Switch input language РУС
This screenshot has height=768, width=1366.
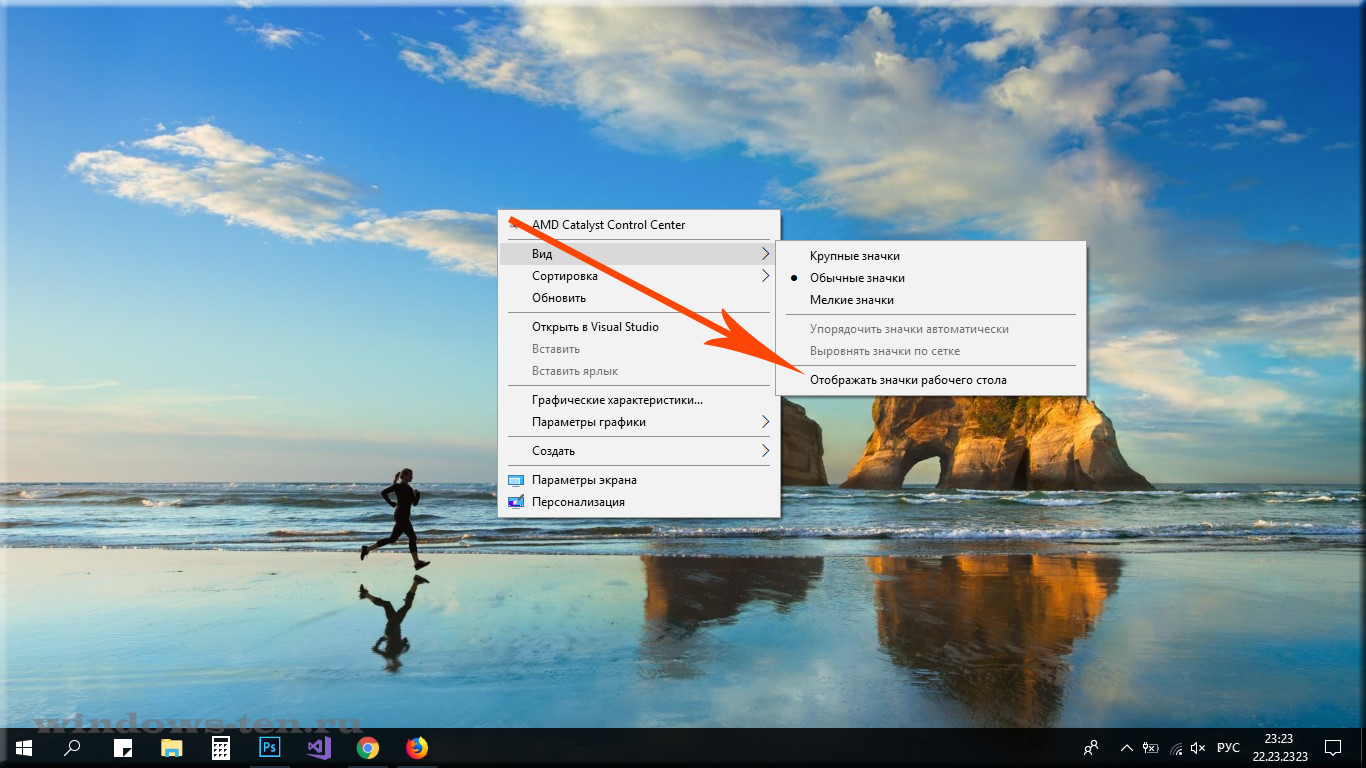(1228, 747)
